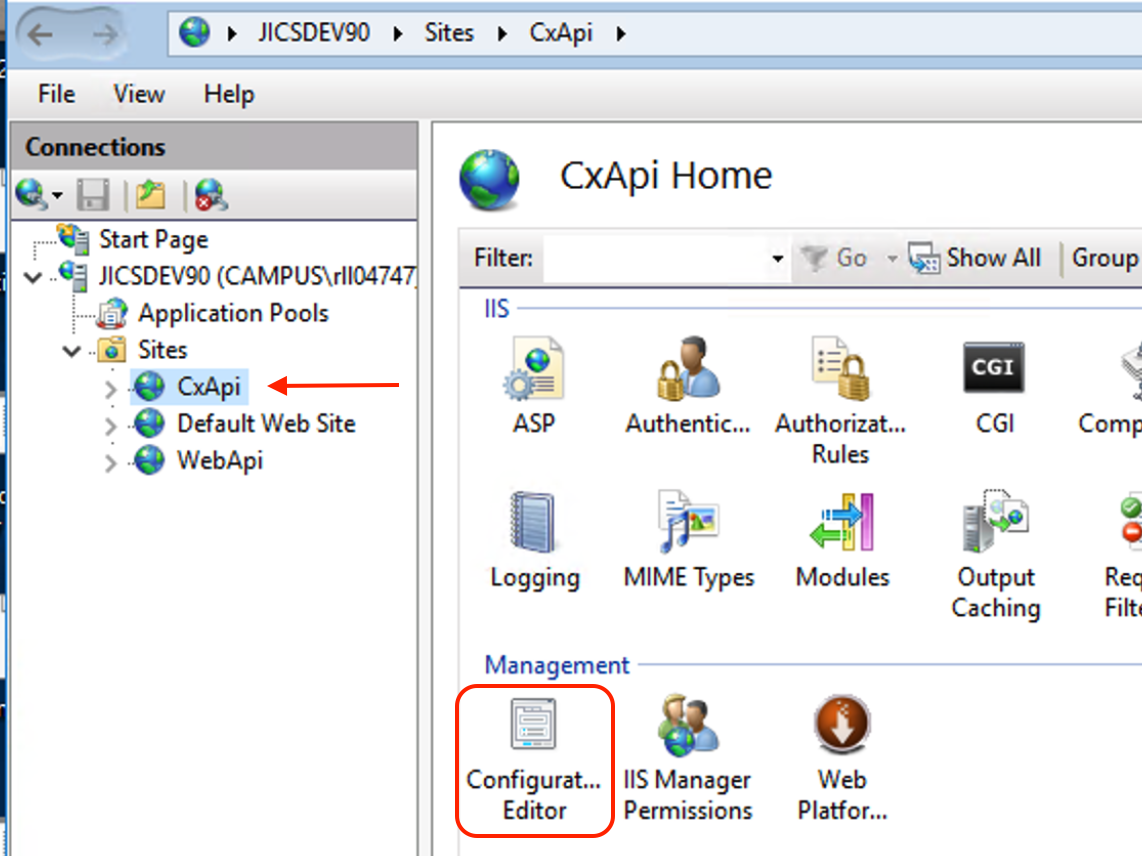Image resolution: width=1142 pixels, height=856 pixels.
Task: Expand the CxApi site node
Action: [x=111, y=388]
